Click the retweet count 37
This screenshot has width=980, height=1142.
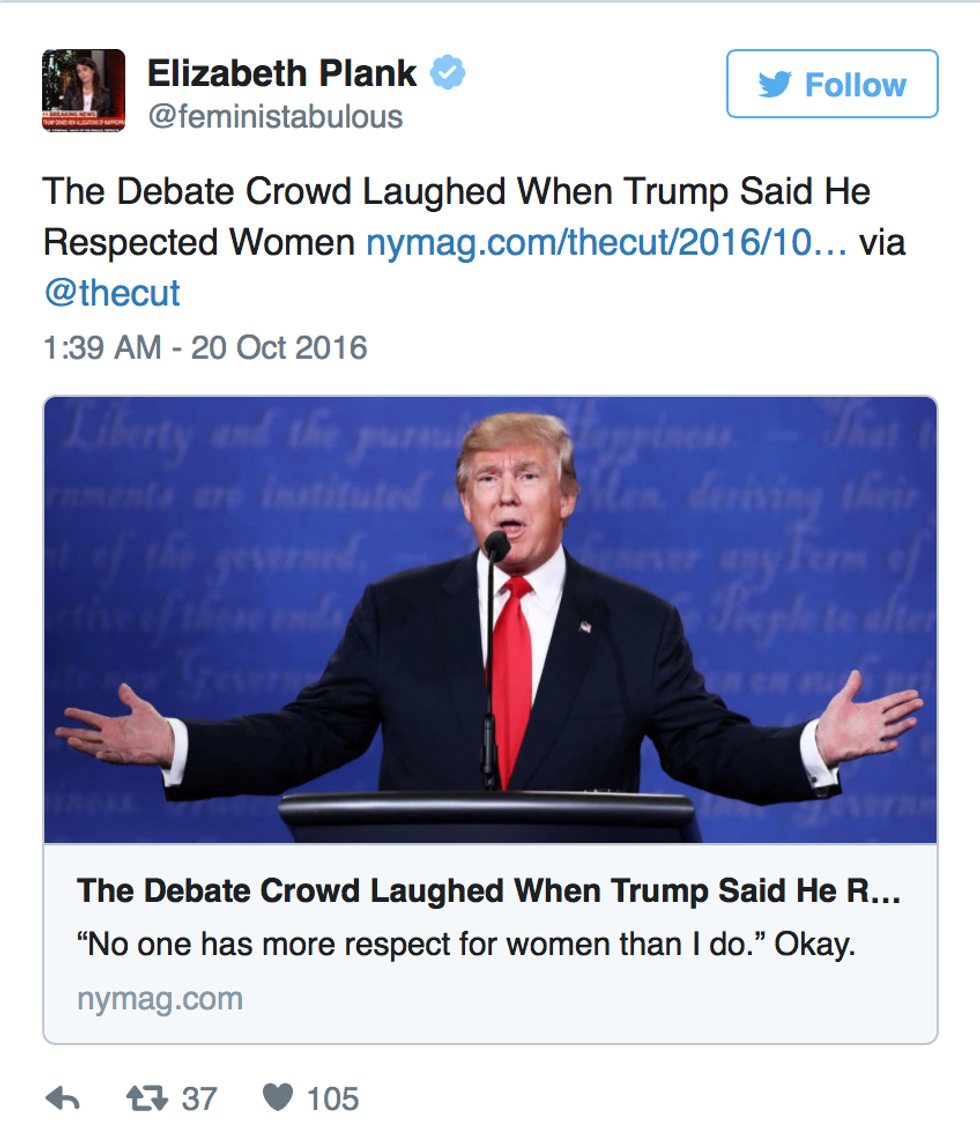click(x=199, y=1099)
